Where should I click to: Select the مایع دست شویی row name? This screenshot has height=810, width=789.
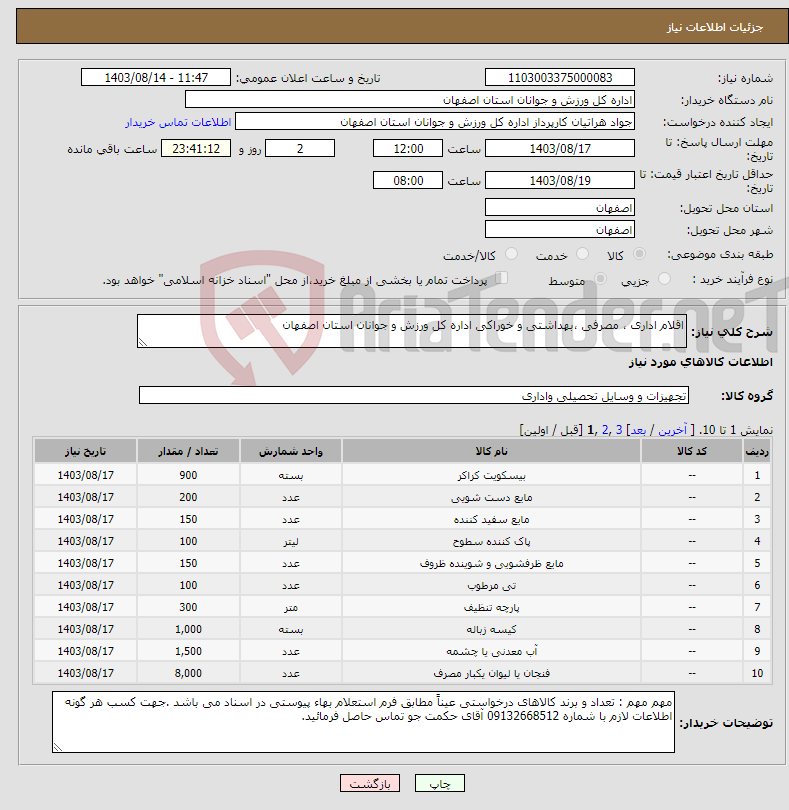pos(491,497)
